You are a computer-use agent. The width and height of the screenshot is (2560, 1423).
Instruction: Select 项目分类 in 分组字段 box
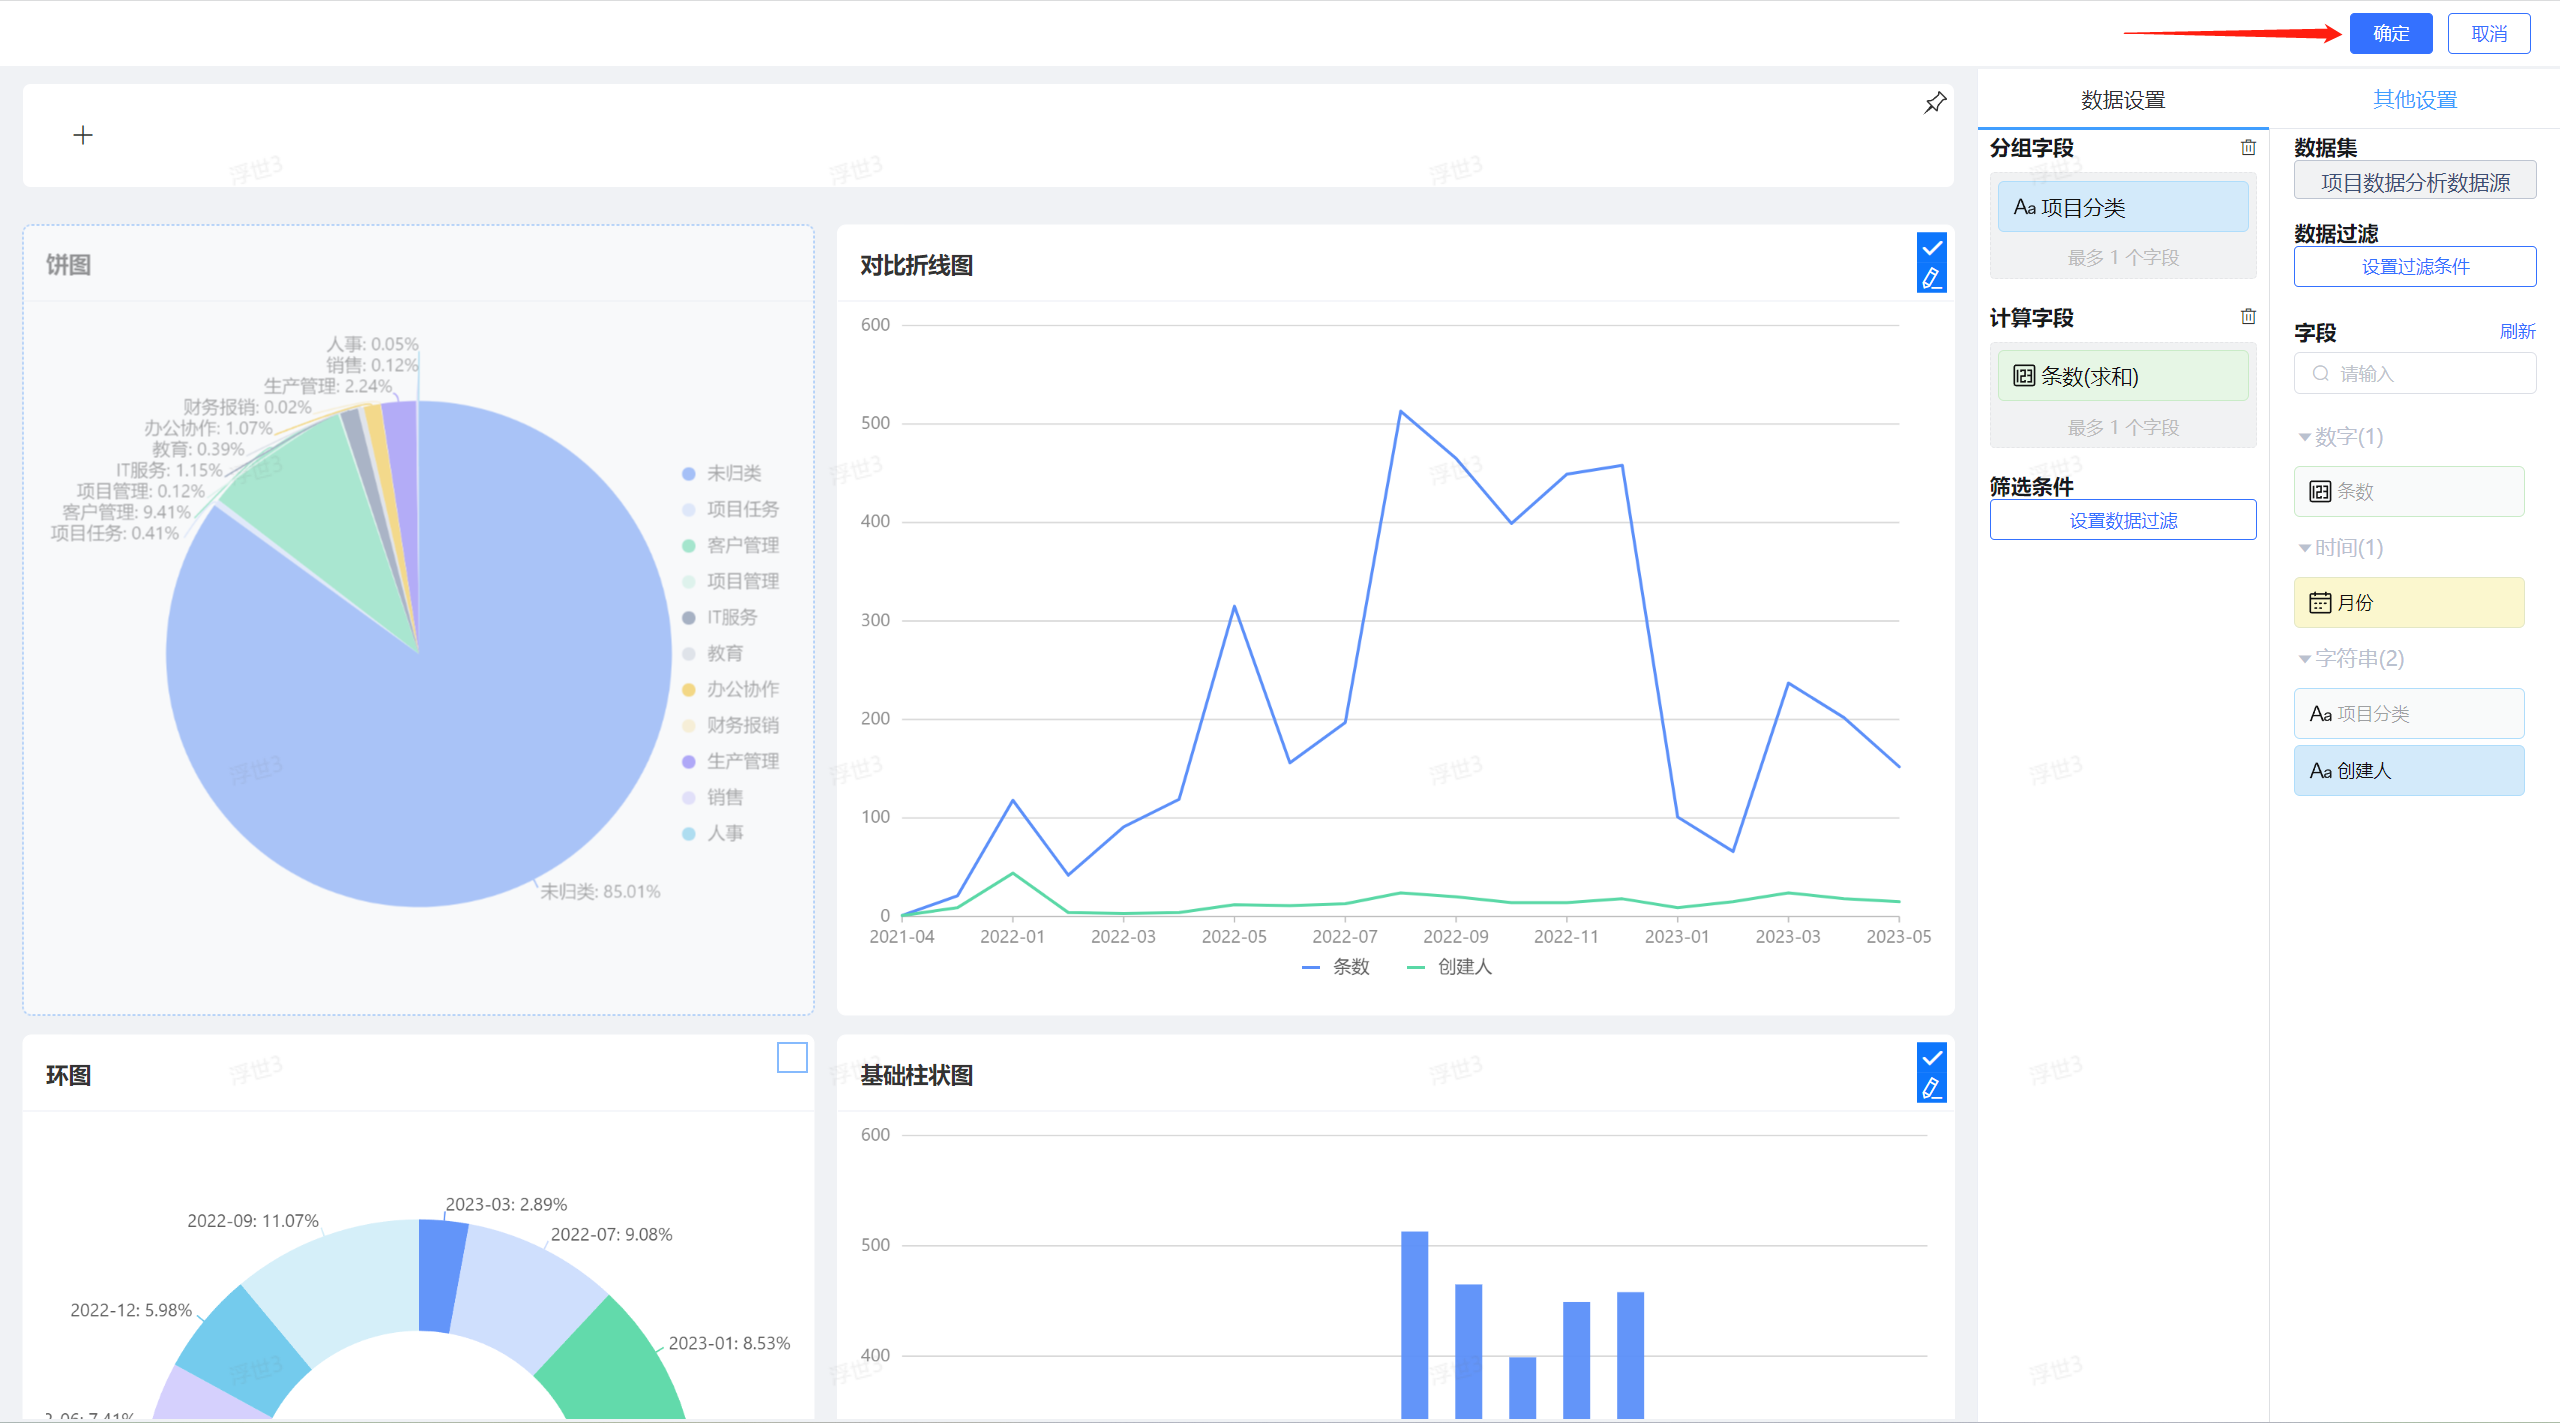pos(2123,207)
